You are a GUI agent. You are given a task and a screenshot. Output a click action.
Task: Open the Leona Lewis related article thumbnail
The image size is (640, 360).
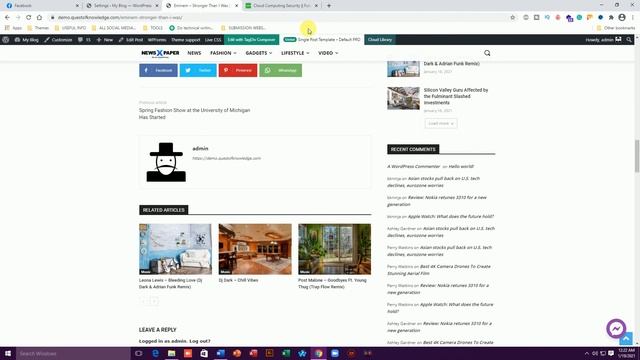click(175, 249)
